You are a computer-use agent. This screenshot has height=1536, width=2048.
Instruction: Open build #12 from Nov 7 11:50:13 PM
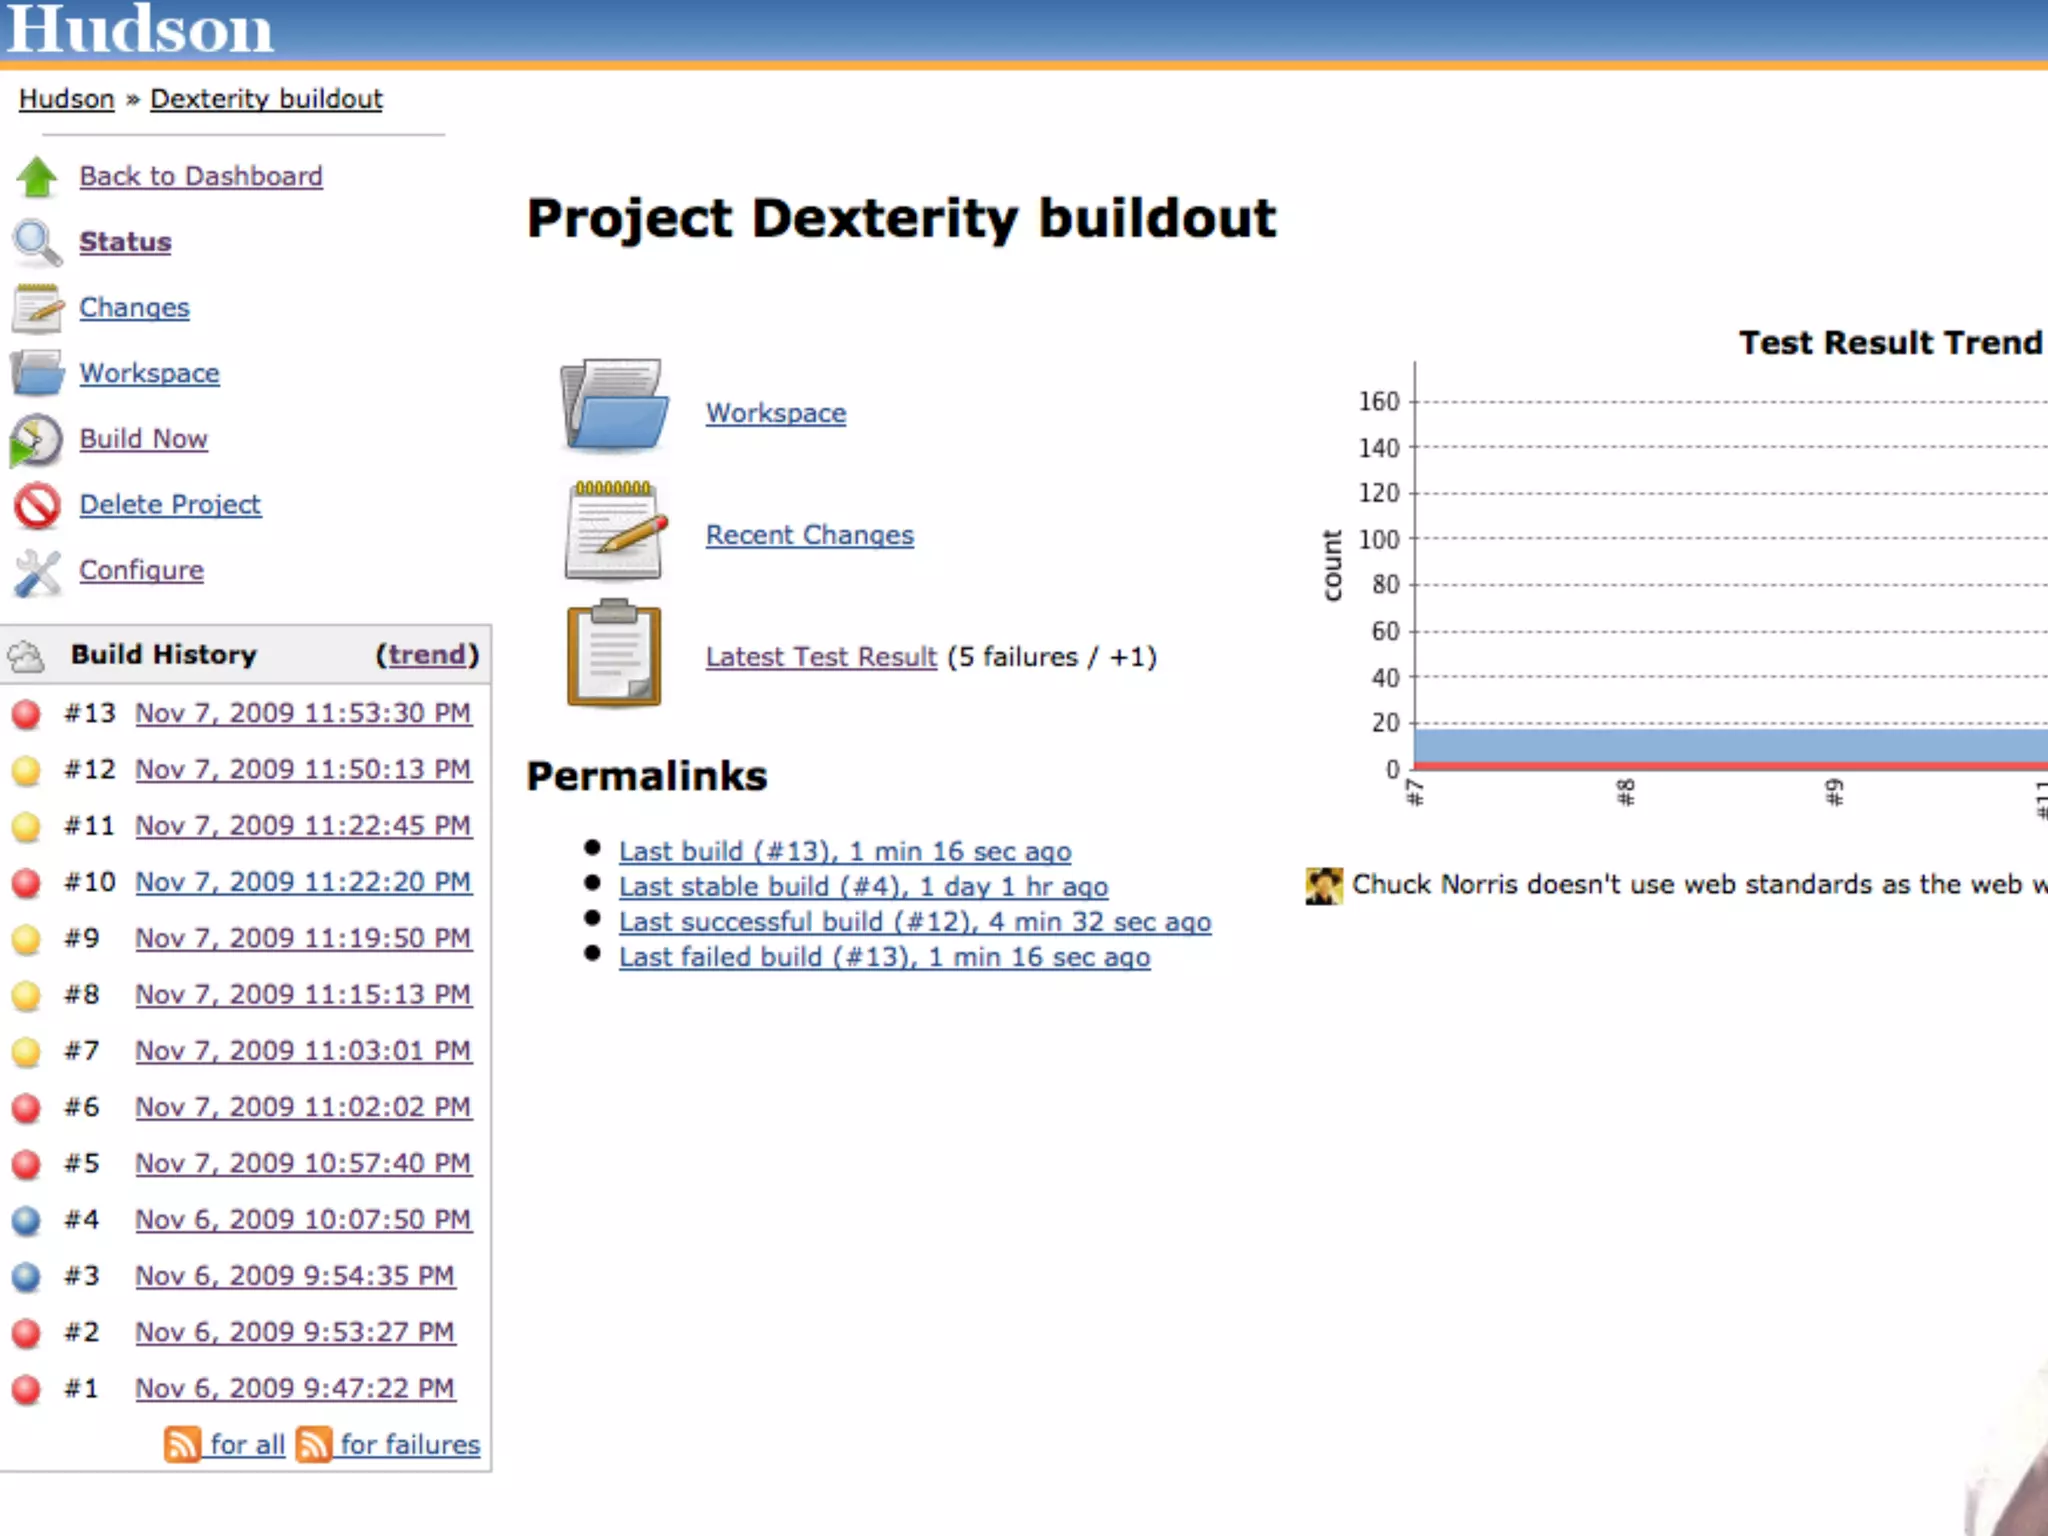(x=303, y=770)
